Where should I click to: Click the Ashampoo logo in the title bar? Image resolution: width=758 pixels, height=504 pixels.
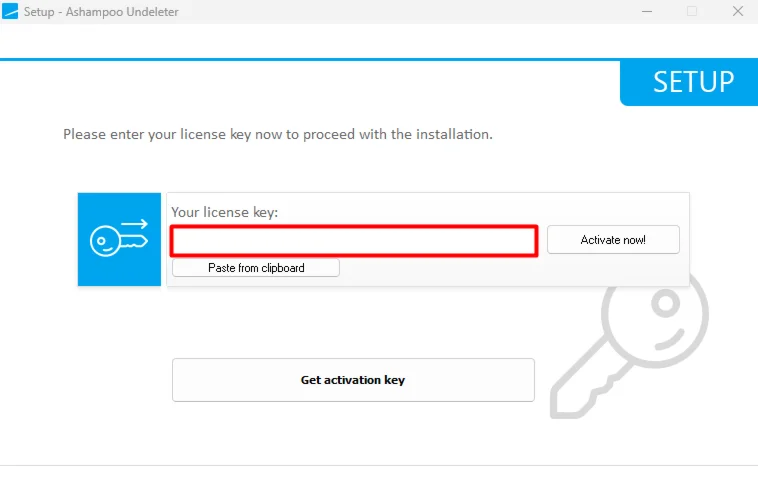13,12
